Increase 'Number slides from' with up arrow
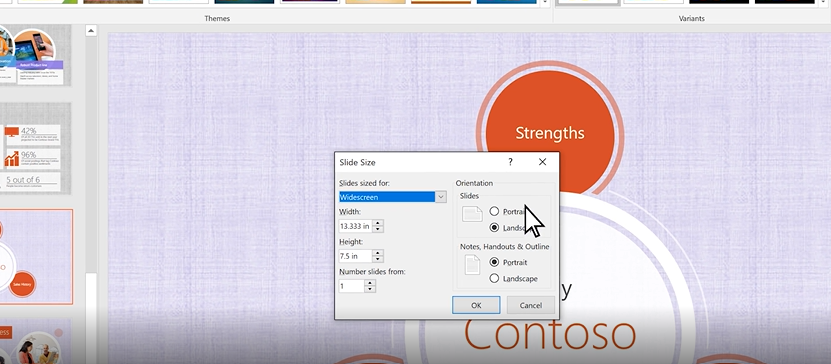 (370, 283)
